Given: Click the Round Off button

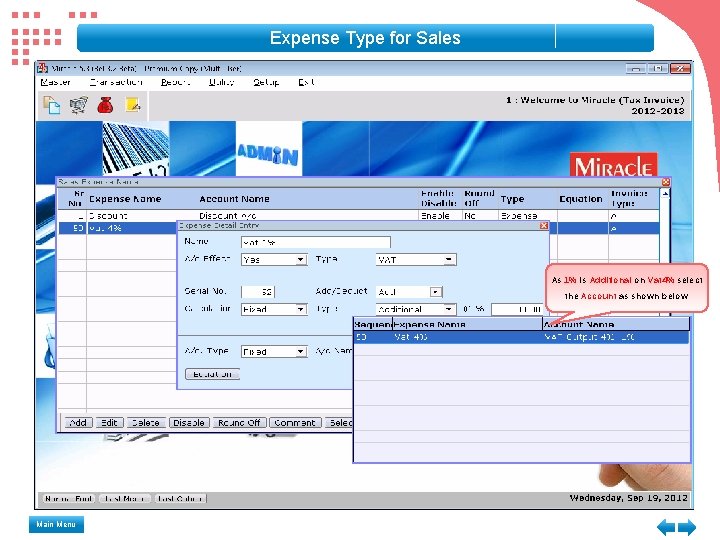Looking at the screenshot, I should (x=239, y=422).
